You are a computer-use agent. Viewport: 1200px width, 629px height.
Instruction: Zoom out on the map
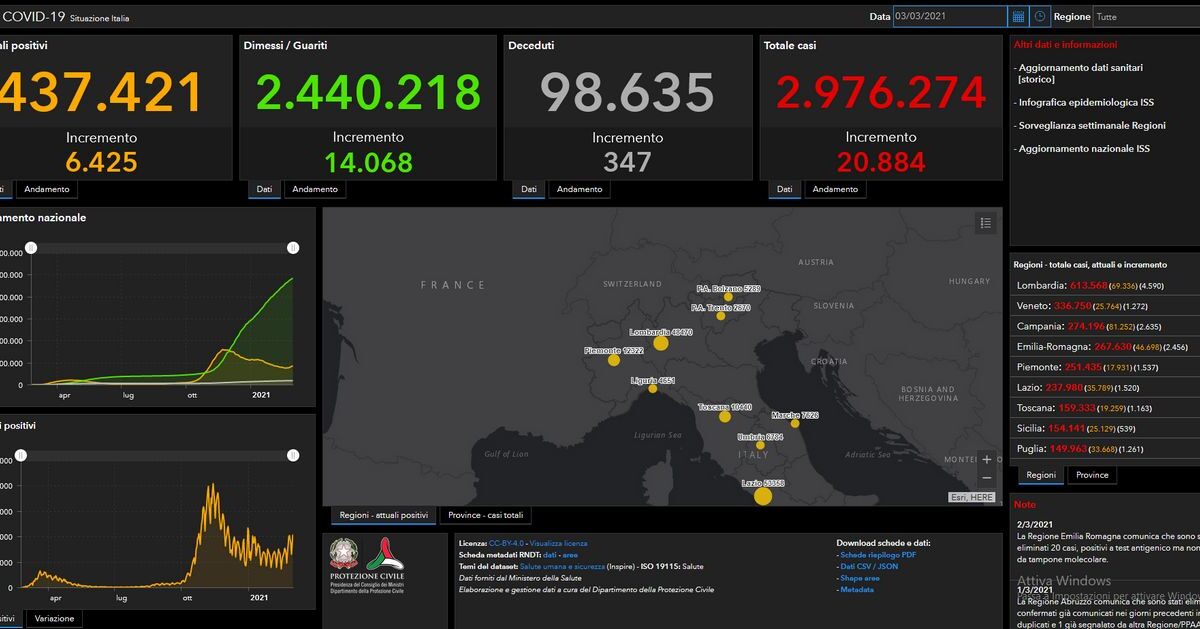tap(987, 478)
